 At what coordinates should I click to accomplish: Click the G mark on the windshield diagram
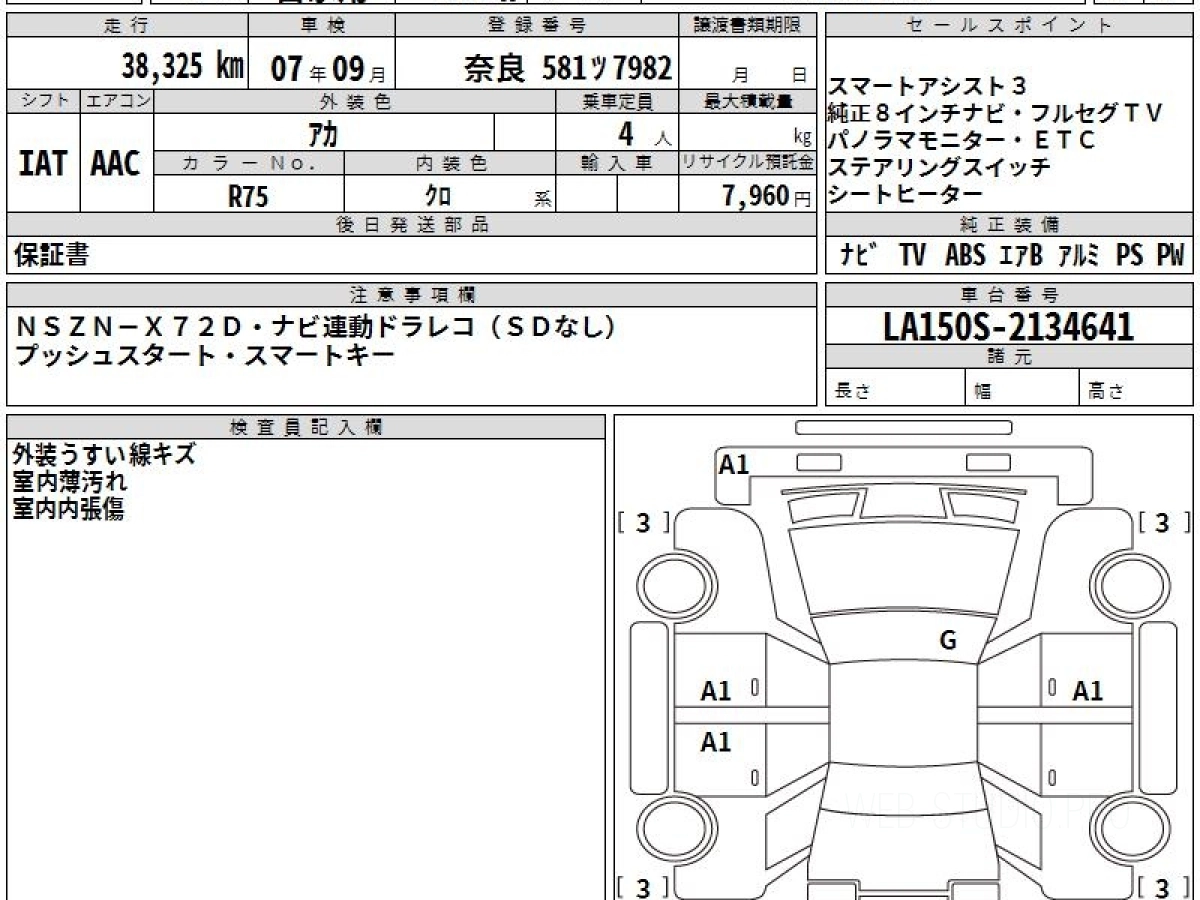click(948, 641)
